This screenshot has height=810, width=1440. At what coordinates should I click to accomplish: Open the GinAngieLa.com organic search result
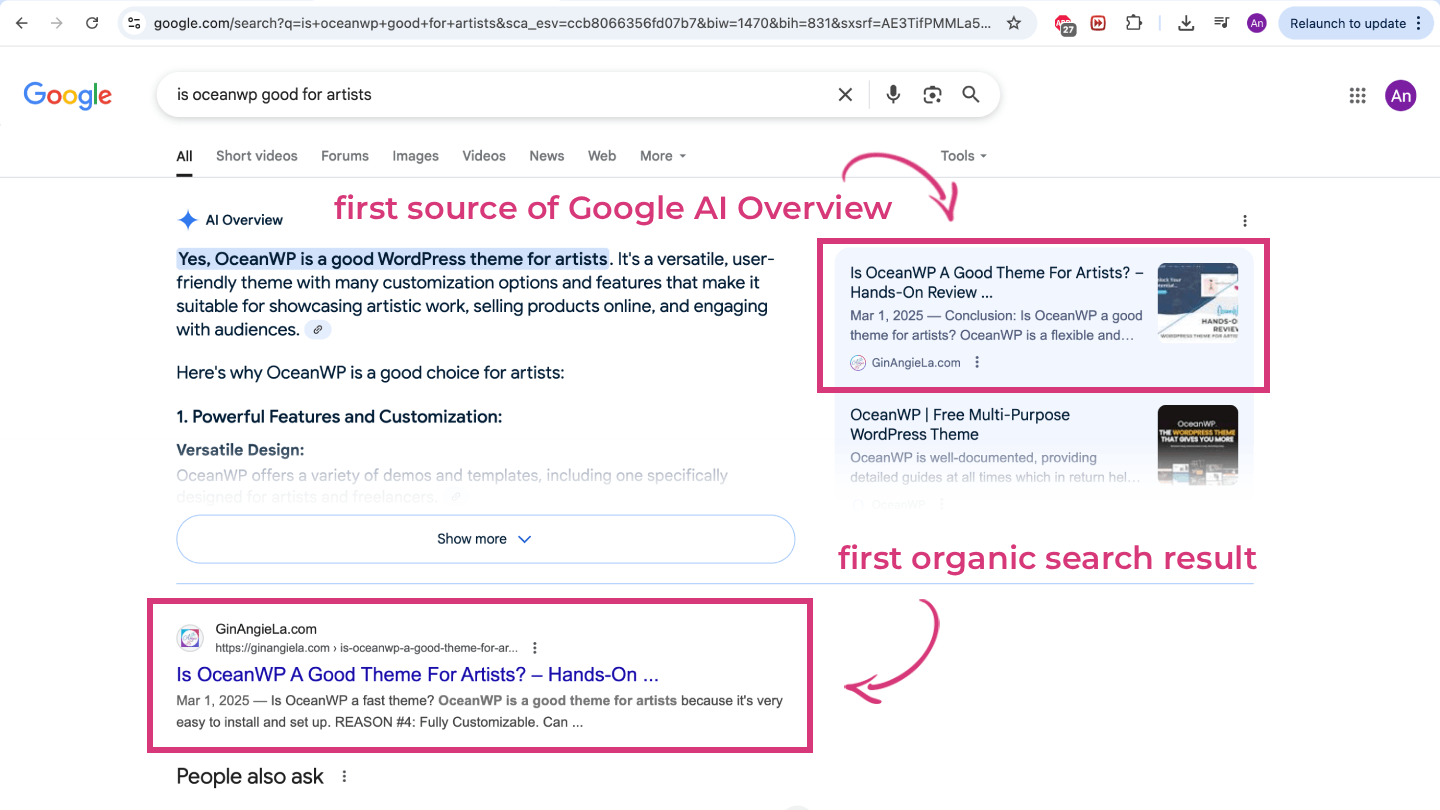click(417, 674)
